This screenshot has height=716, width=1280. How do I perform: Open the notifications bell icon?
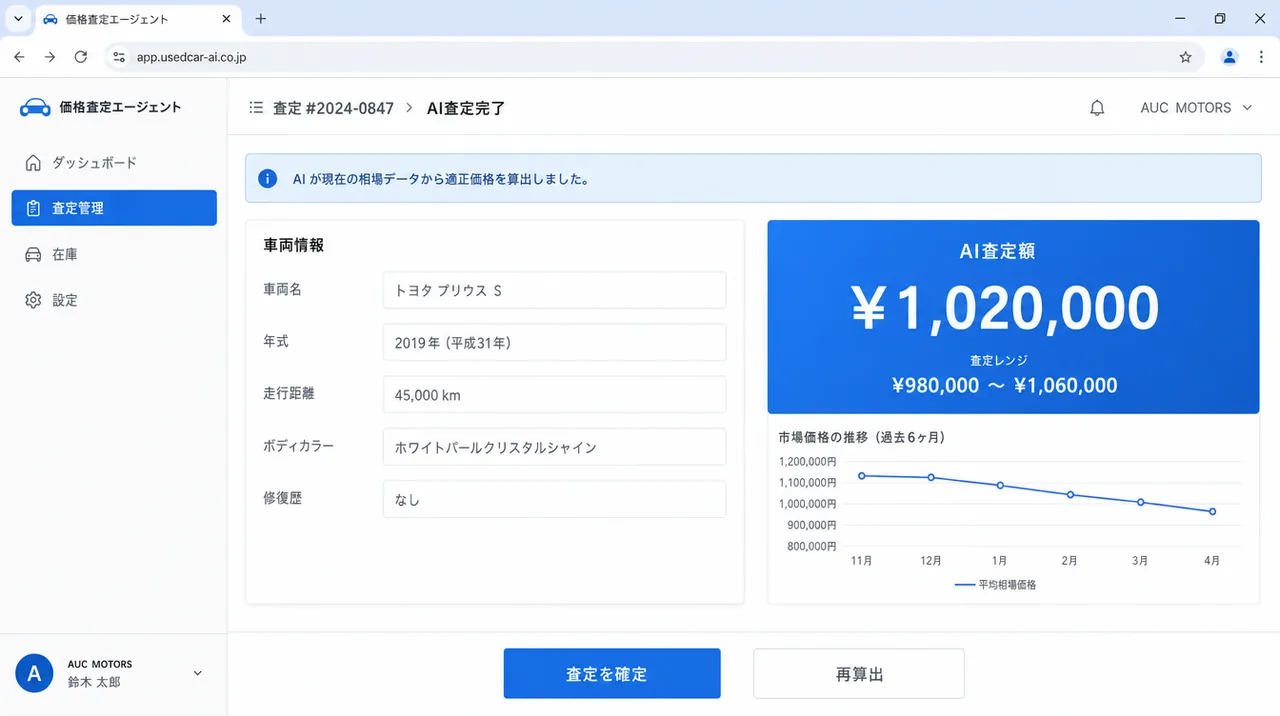[x=1097, y=108]
